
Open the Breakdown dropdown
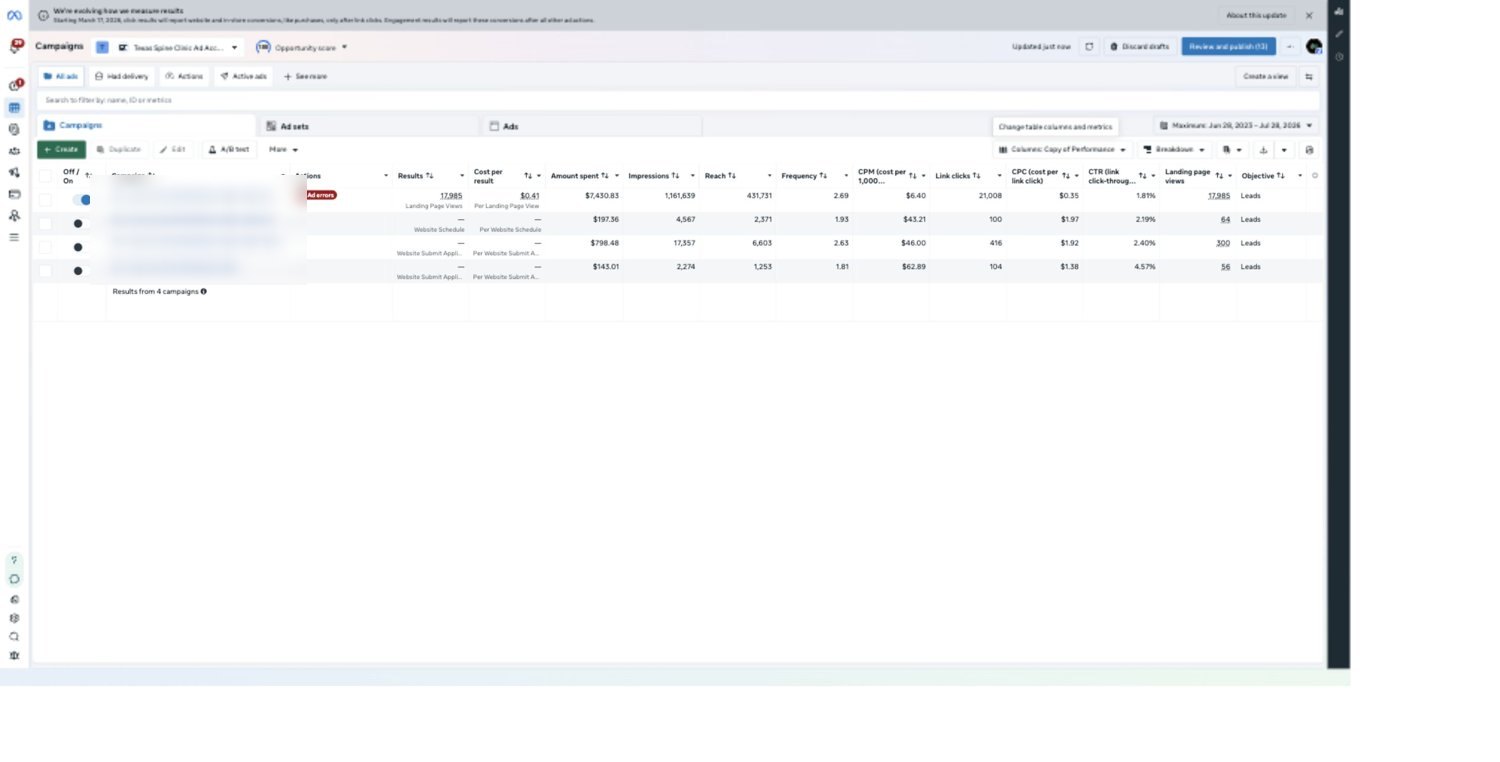(1174, 149)
